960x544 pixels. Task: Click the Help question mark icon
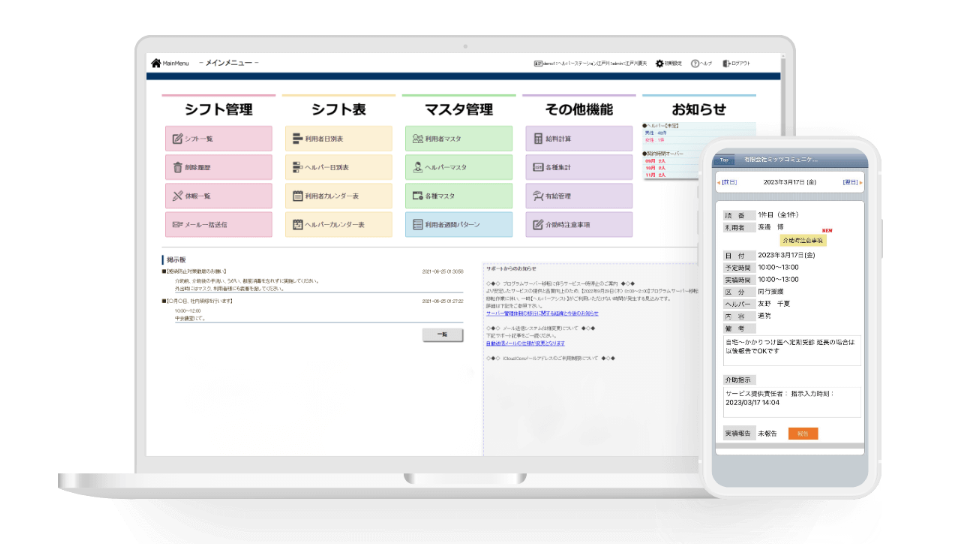coord(695,63)
